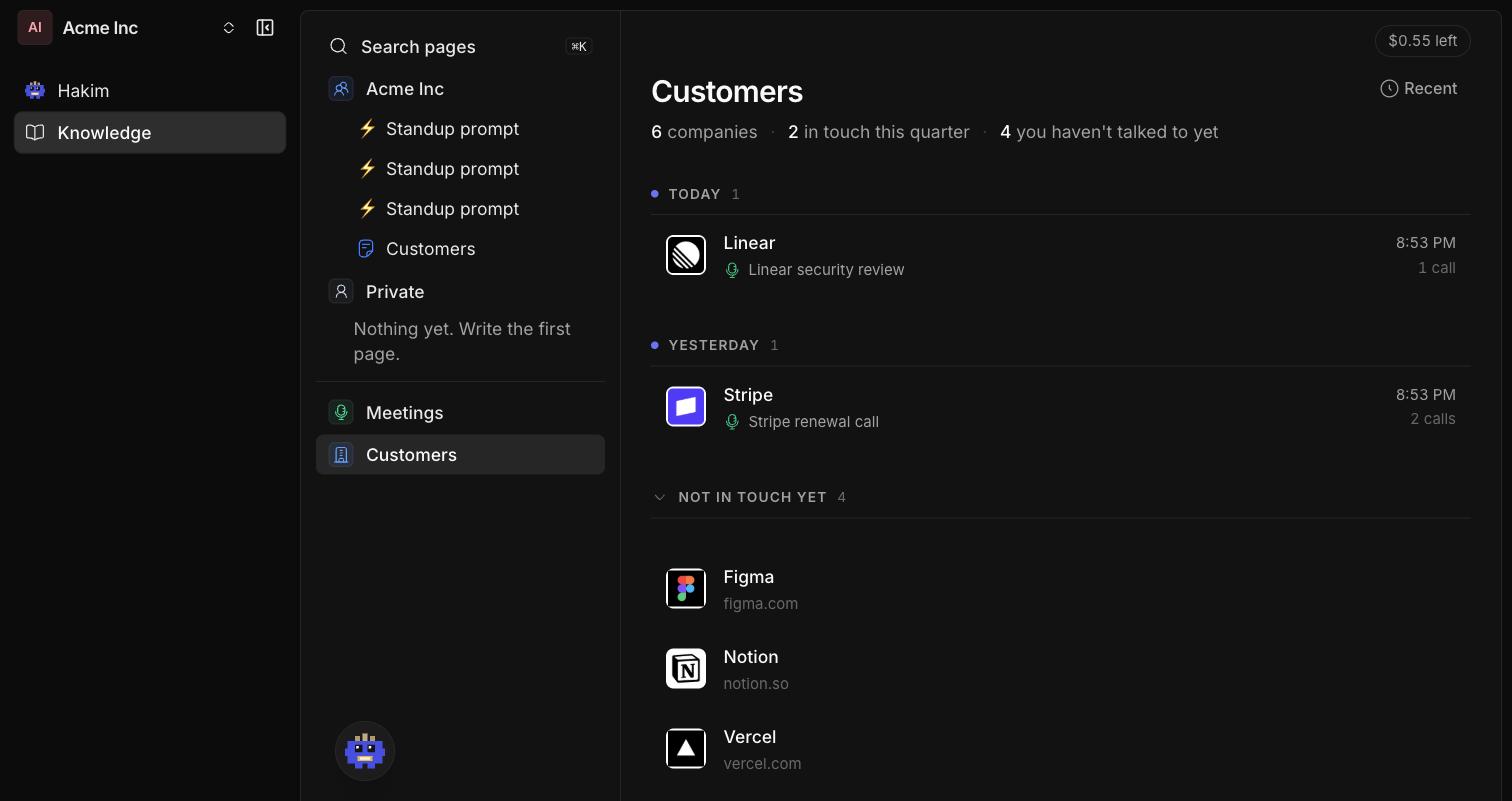Click the $0.55 left balance badge

pos(1422,41)
